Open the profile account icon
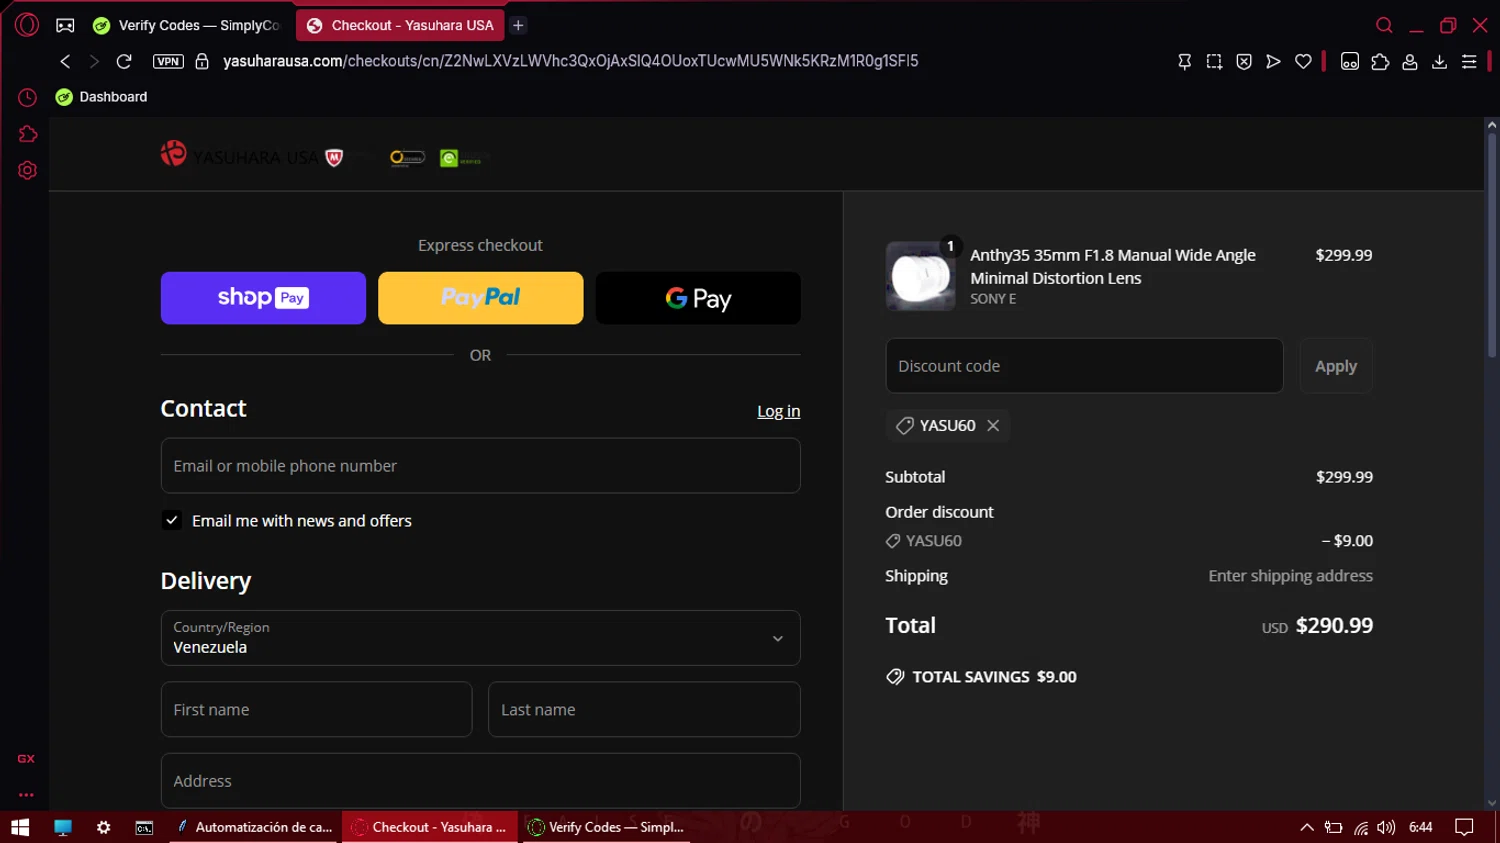 (1410, 62)
